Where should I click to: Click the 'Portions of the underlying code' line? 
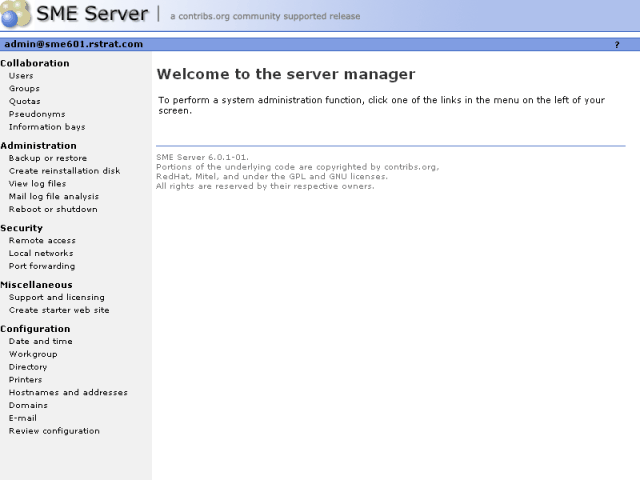[x=298, y=167]
